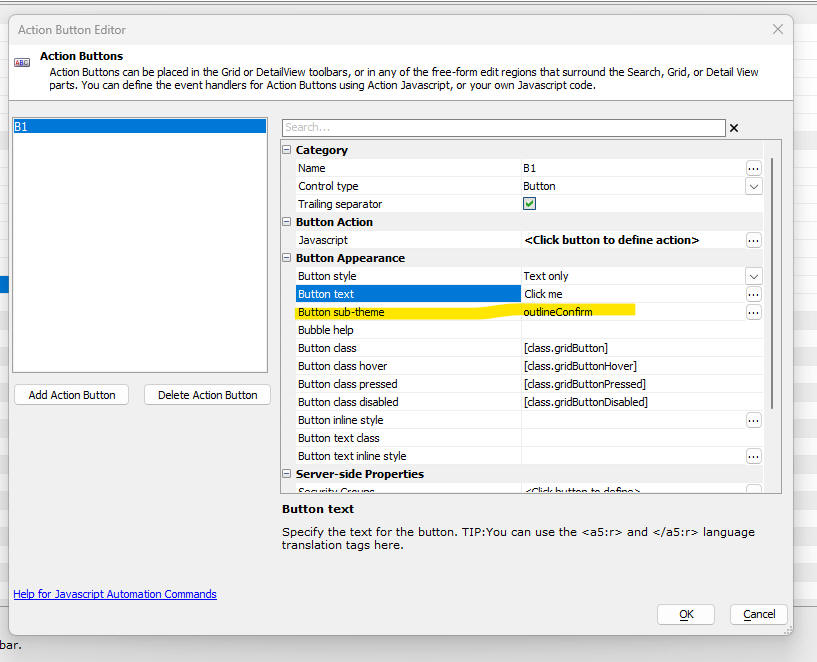Click the Action Buttons ABC header icon
This screenshot has width=817, height=662.
[x=22, y=63]
